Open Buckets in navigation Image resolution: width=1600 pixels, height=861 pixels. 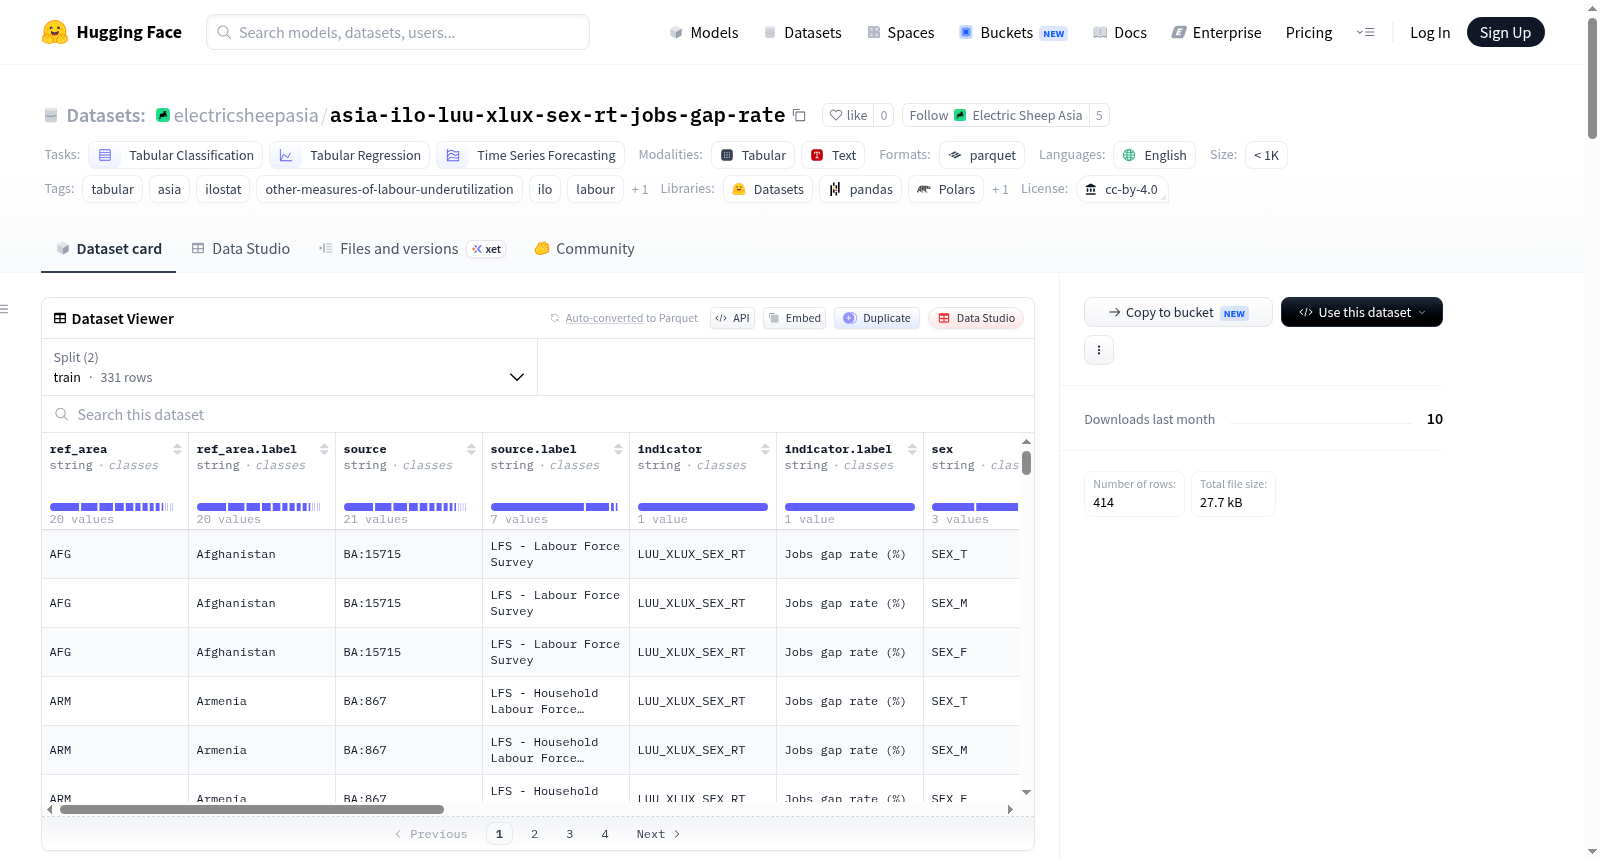[1013, 32]
